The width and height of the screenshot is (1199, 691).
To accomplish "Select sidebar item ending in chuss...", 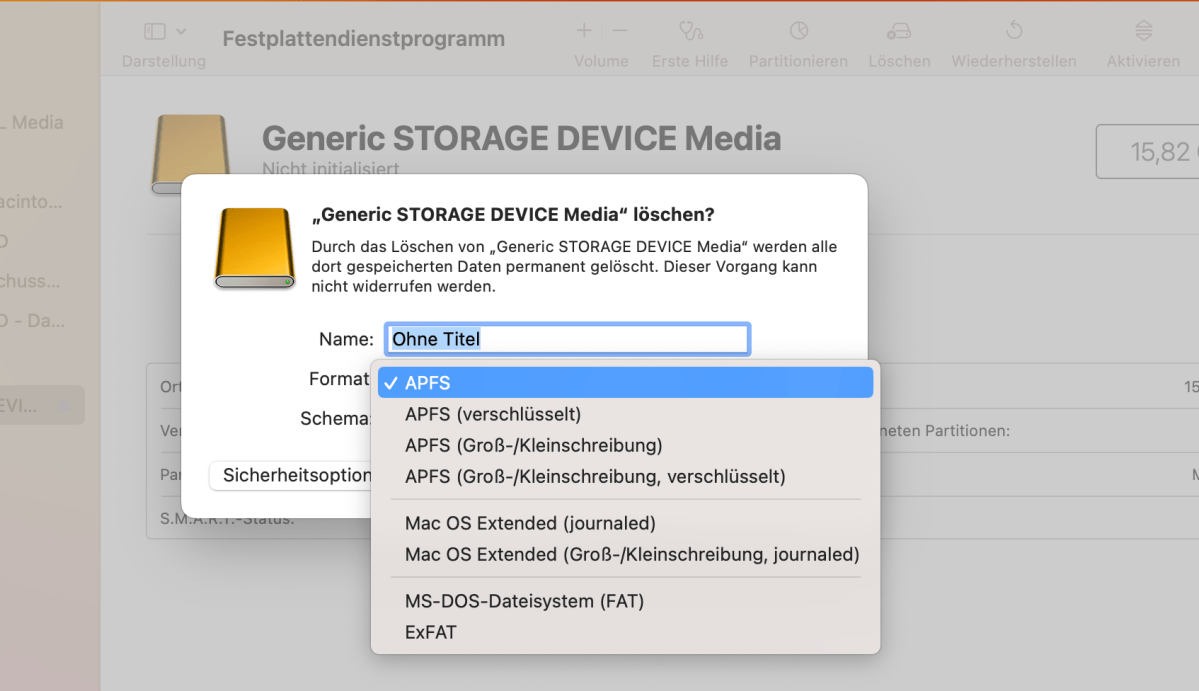I will [31, 281].
